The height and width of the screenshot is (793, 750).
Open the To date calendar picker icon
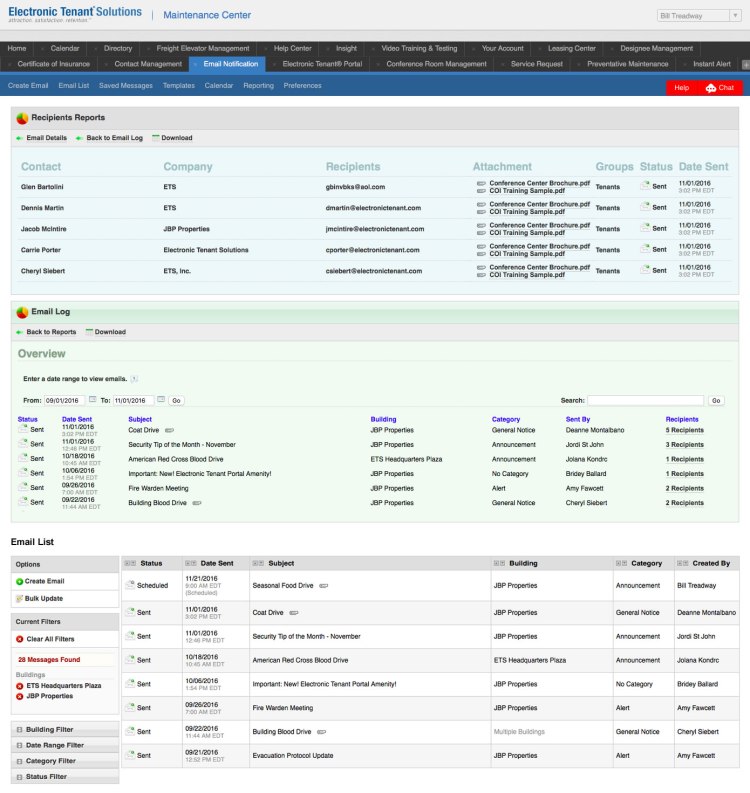click(x=161, y=400)
